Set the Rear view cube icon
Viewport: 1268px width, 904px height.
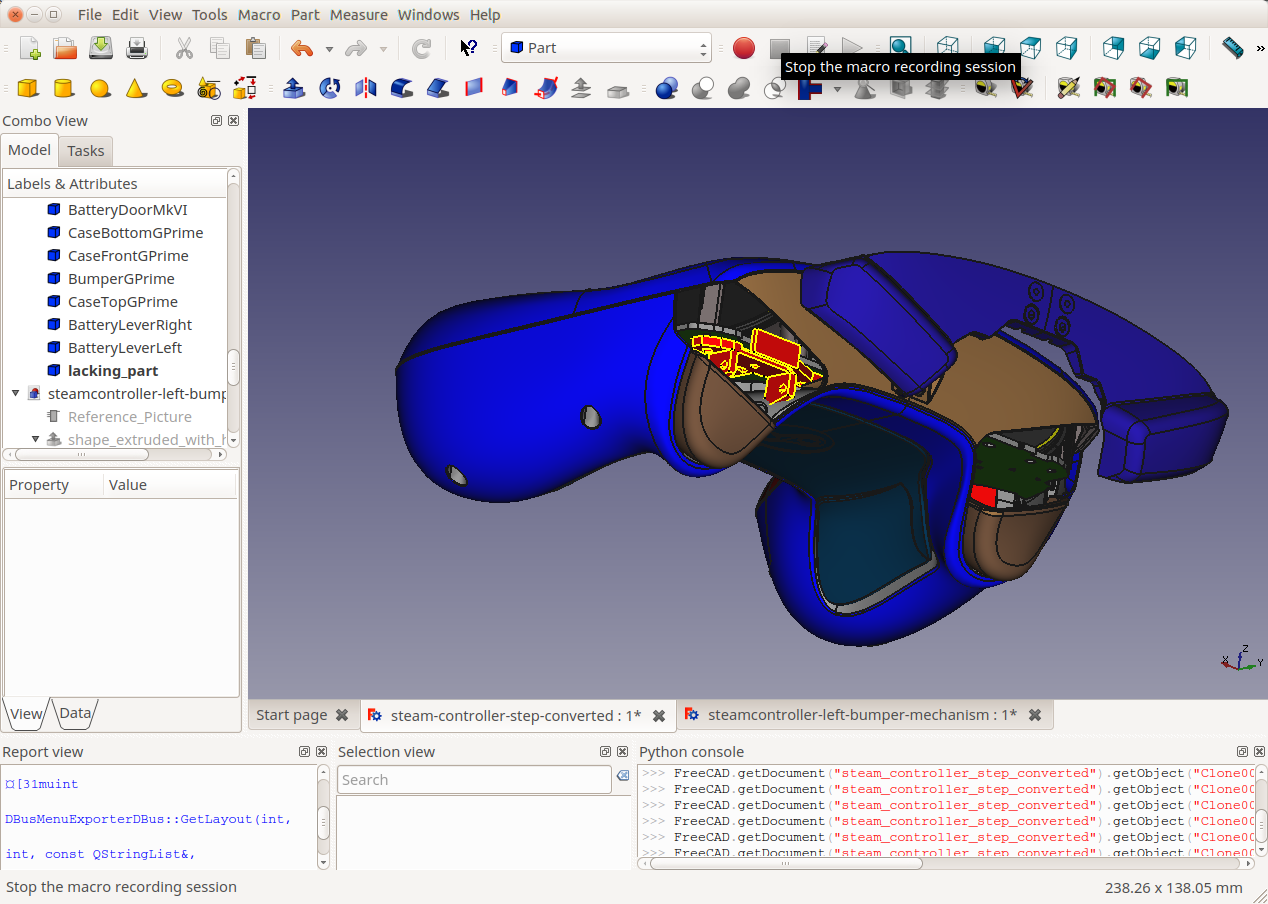(x=1113, y=47)
